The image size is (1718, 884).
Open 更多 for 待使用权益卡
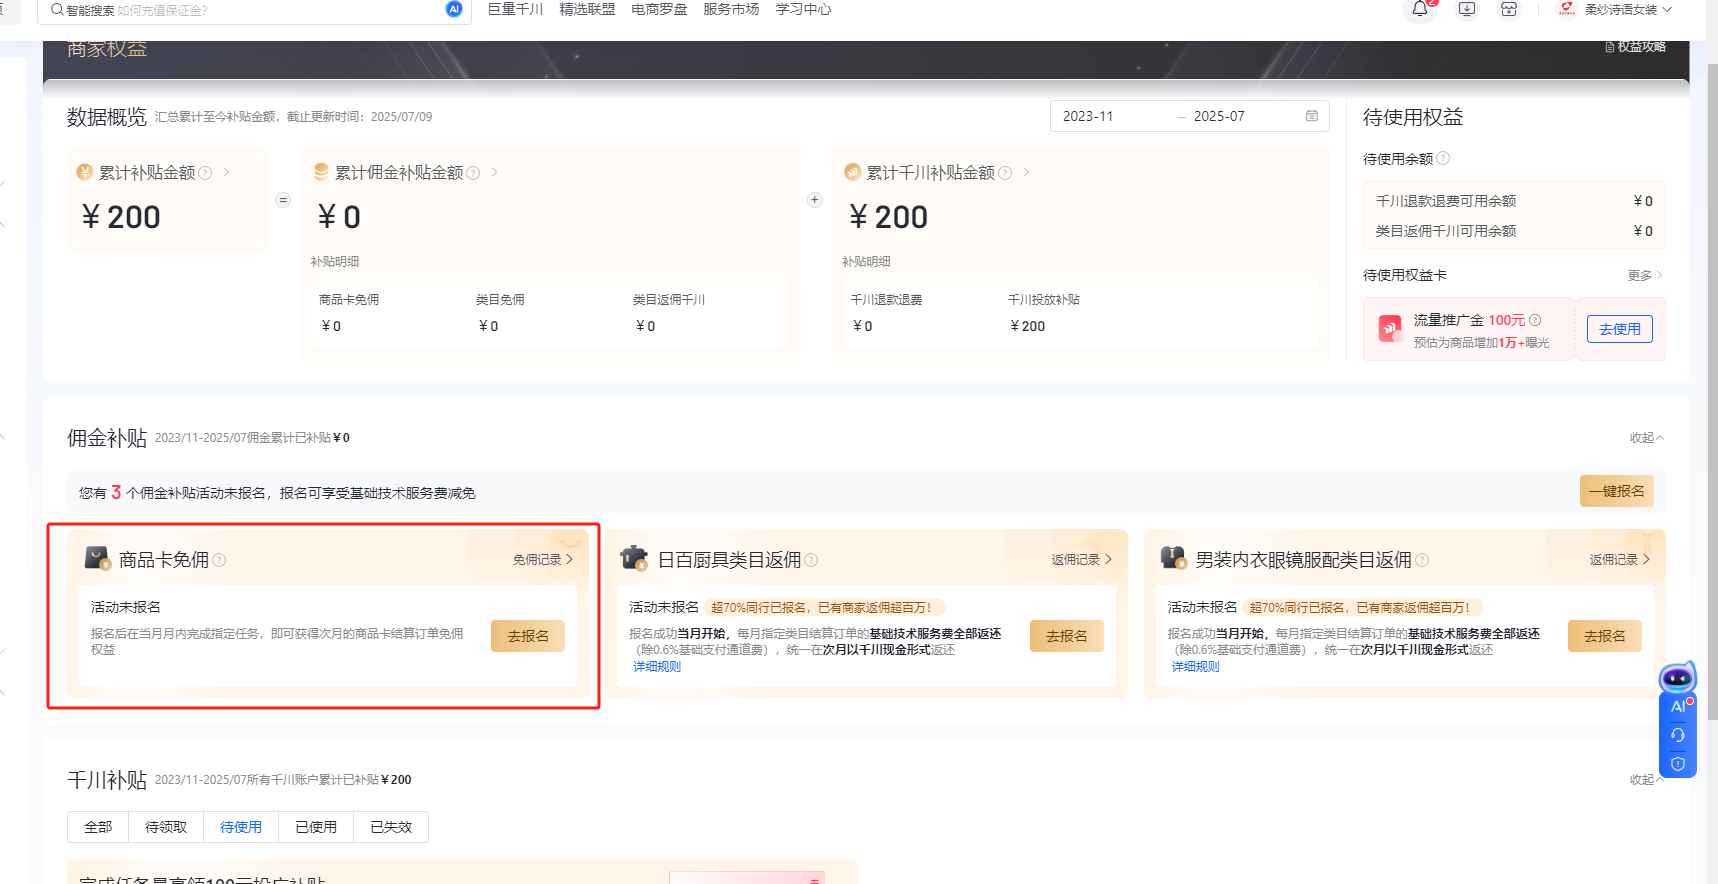tap(1645, 275)
